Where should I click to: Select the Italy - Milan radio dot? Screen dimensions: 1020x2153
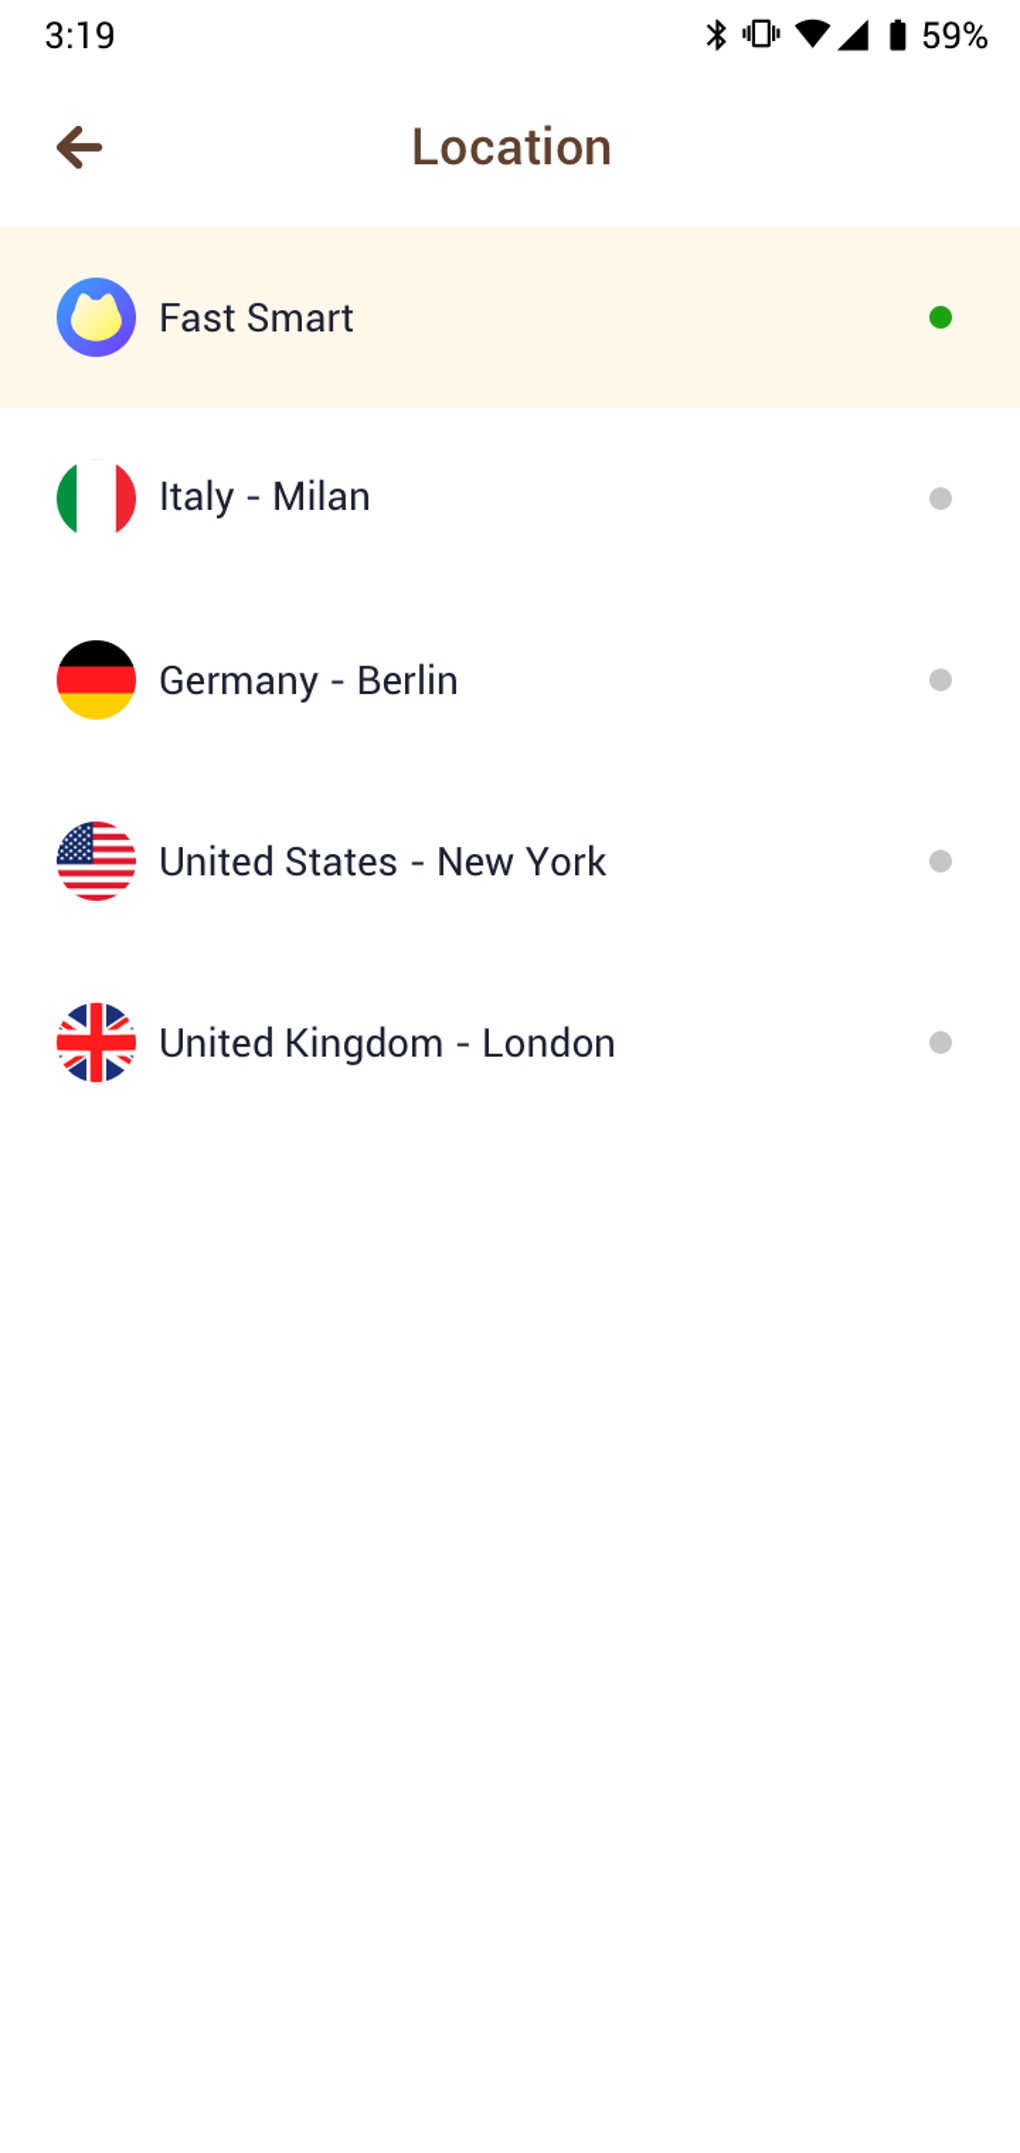(x=940, y=498)
